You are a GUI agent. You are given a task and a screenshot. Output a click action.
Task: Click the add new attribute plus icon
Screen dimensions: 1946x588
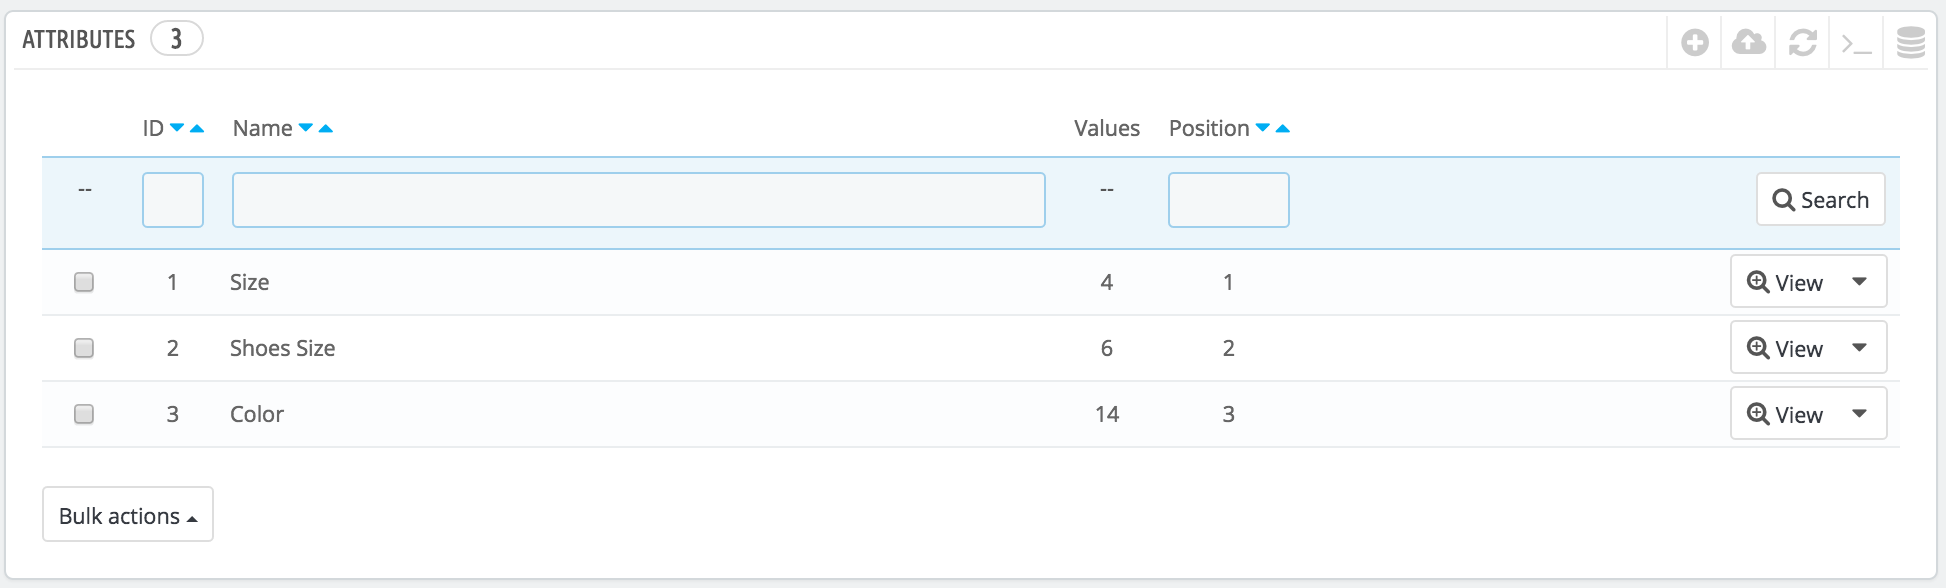pos(1695,43)
